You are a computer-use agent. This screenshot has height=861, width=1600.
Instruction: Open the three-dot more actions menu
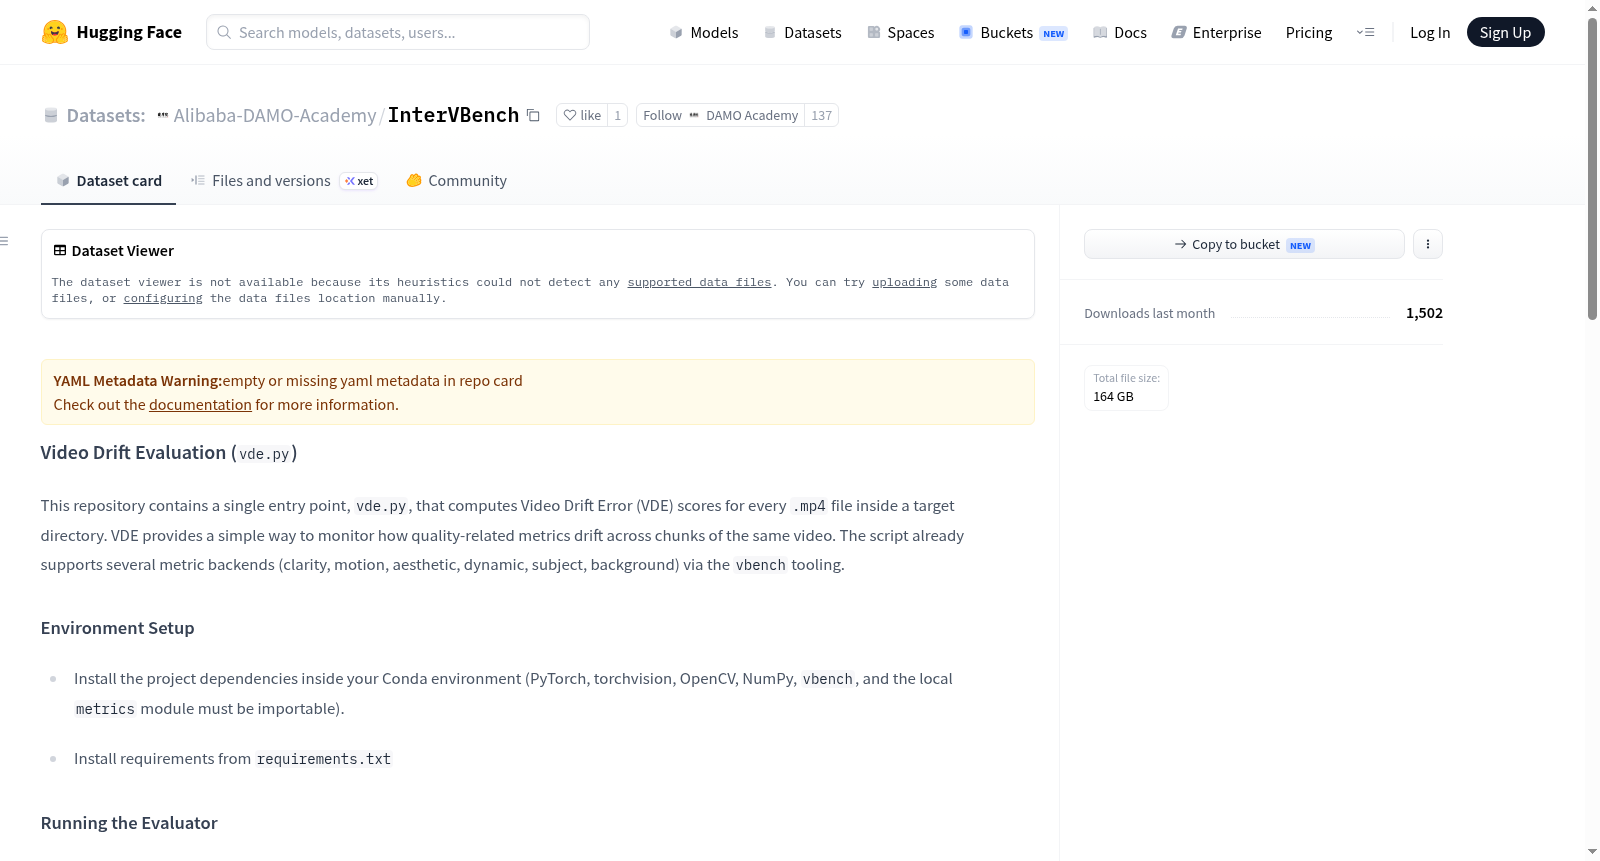[1428, 244]
